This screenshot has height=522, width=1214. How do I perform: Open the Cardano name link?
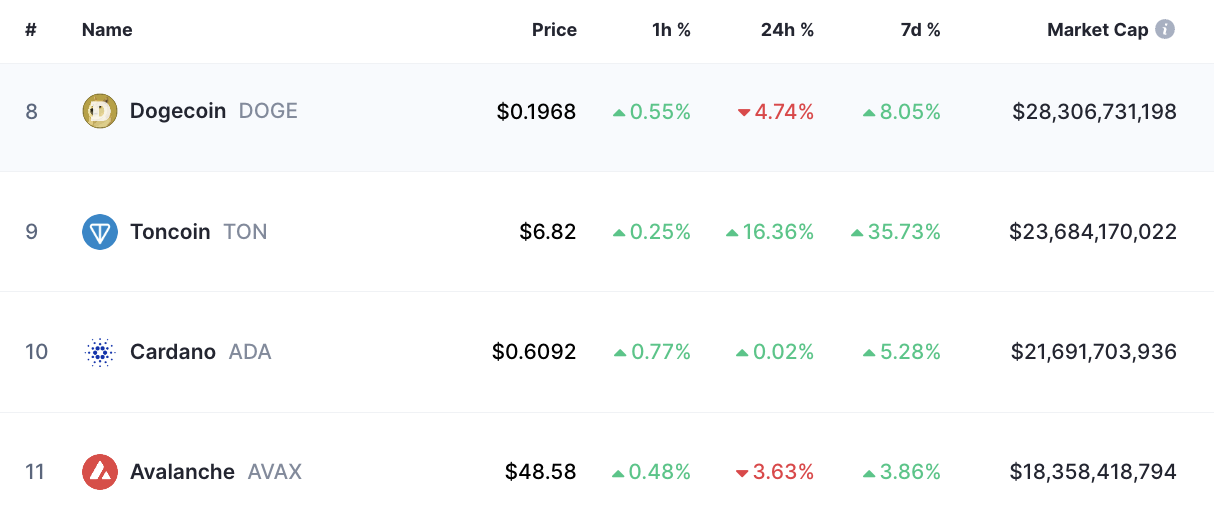173,352
